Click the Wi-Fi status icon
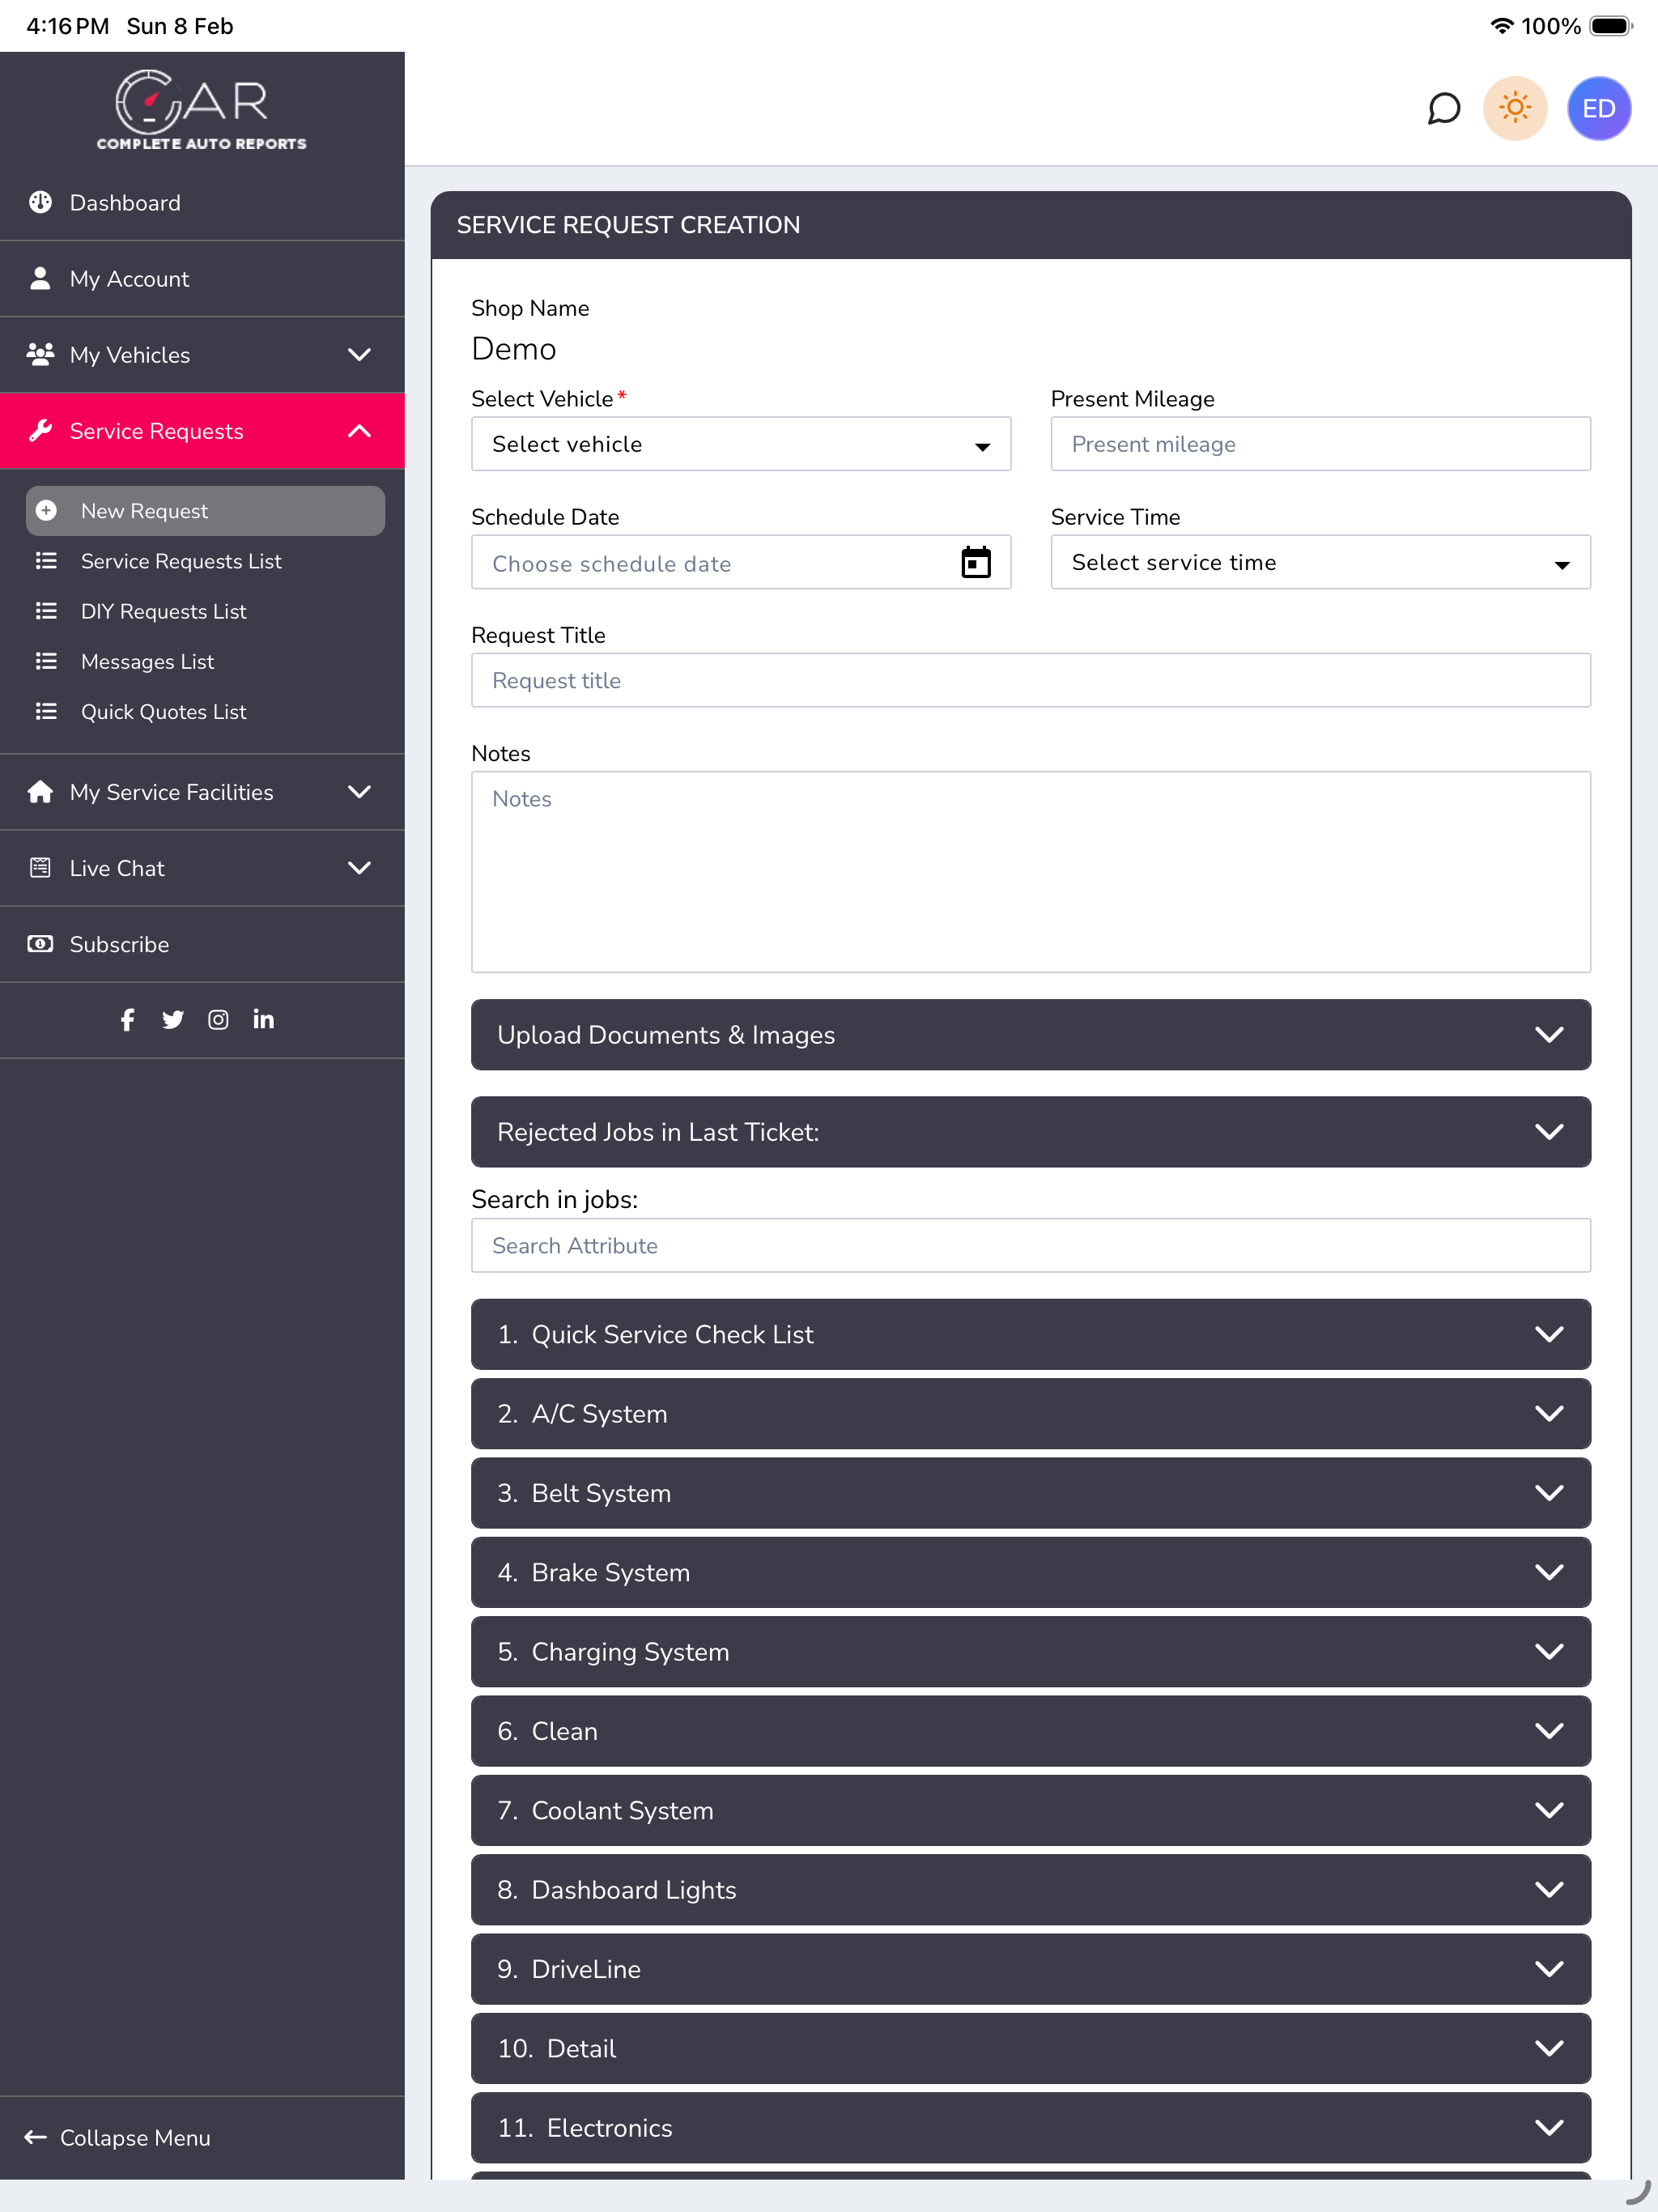The image size is (1658, 2212). [x=1501, y=26]
